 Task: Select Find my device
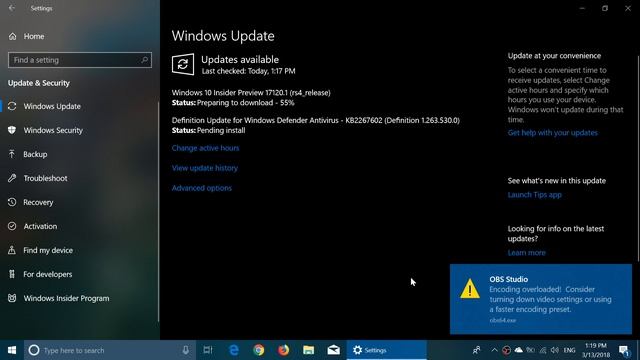click(x=80, y=250)
